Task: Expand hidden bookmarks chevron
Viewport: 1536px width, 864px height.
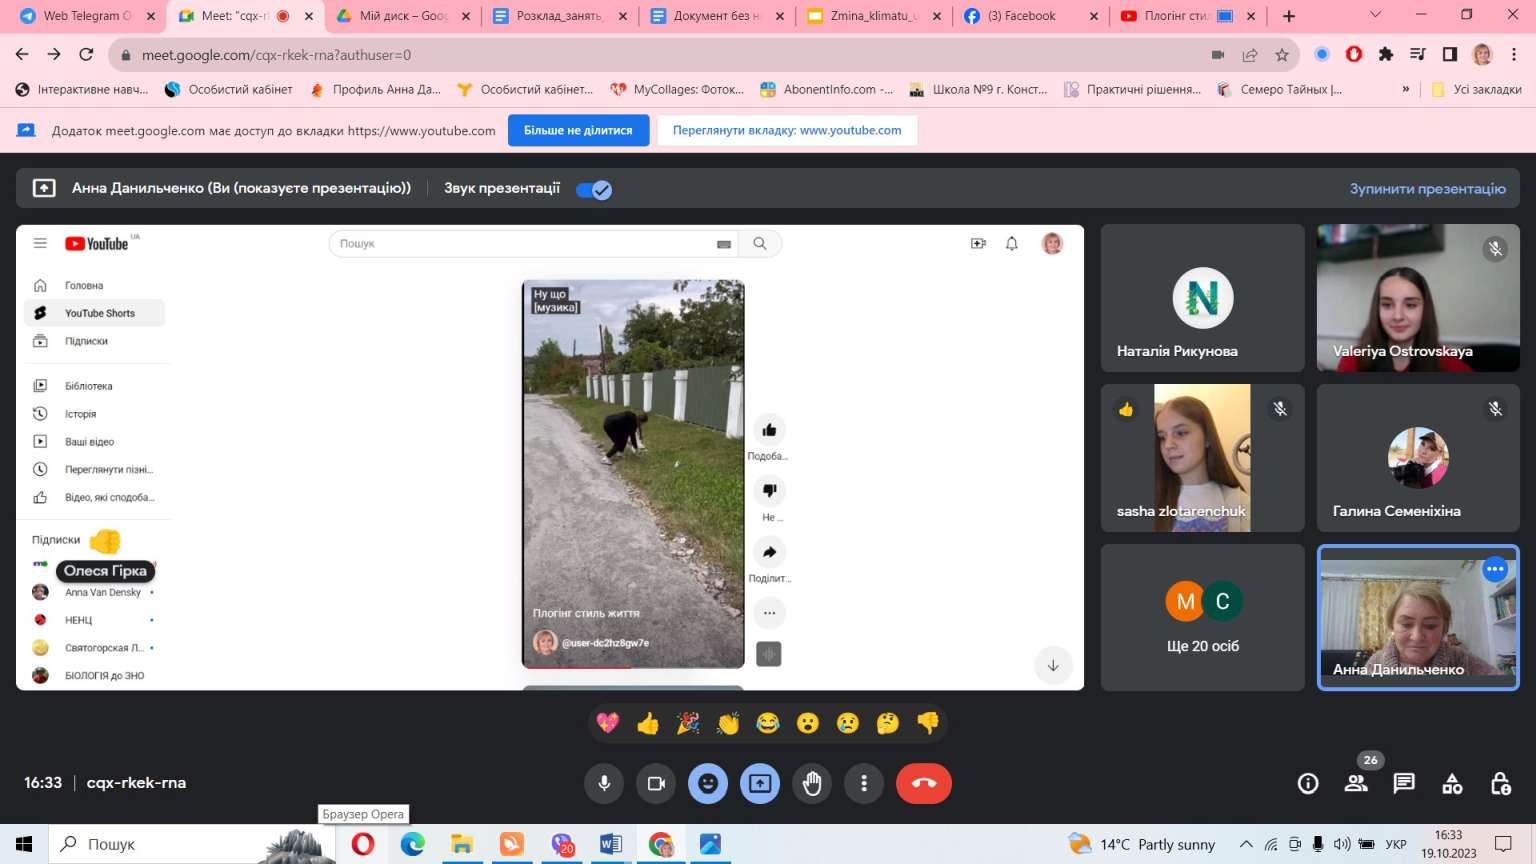Action: [x=1406, y=89]
